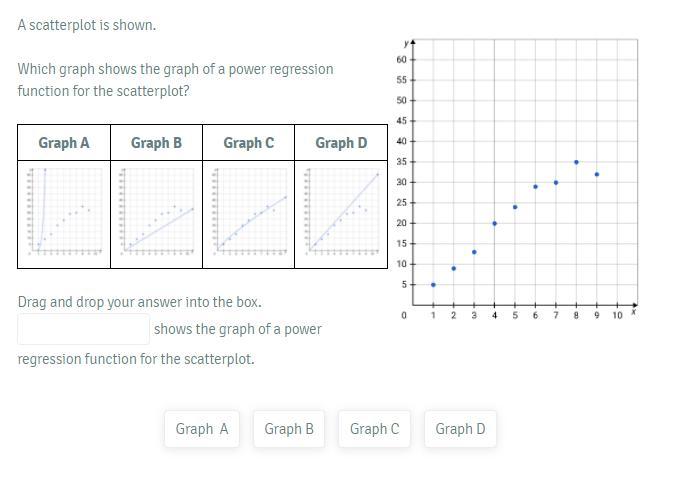
Task: Choose the Graph D answer chip
Action: [460, 429]
